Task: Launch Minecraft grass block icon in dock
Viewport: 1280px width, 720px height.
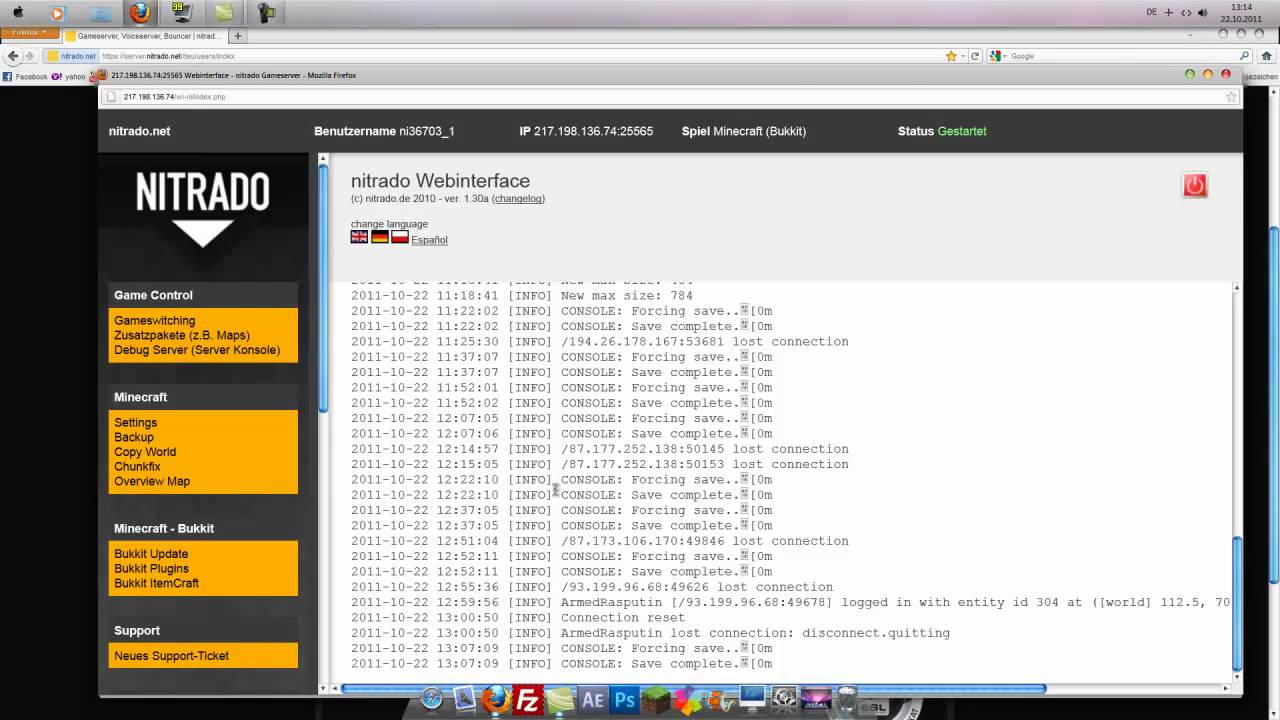Action: (657, 701)
